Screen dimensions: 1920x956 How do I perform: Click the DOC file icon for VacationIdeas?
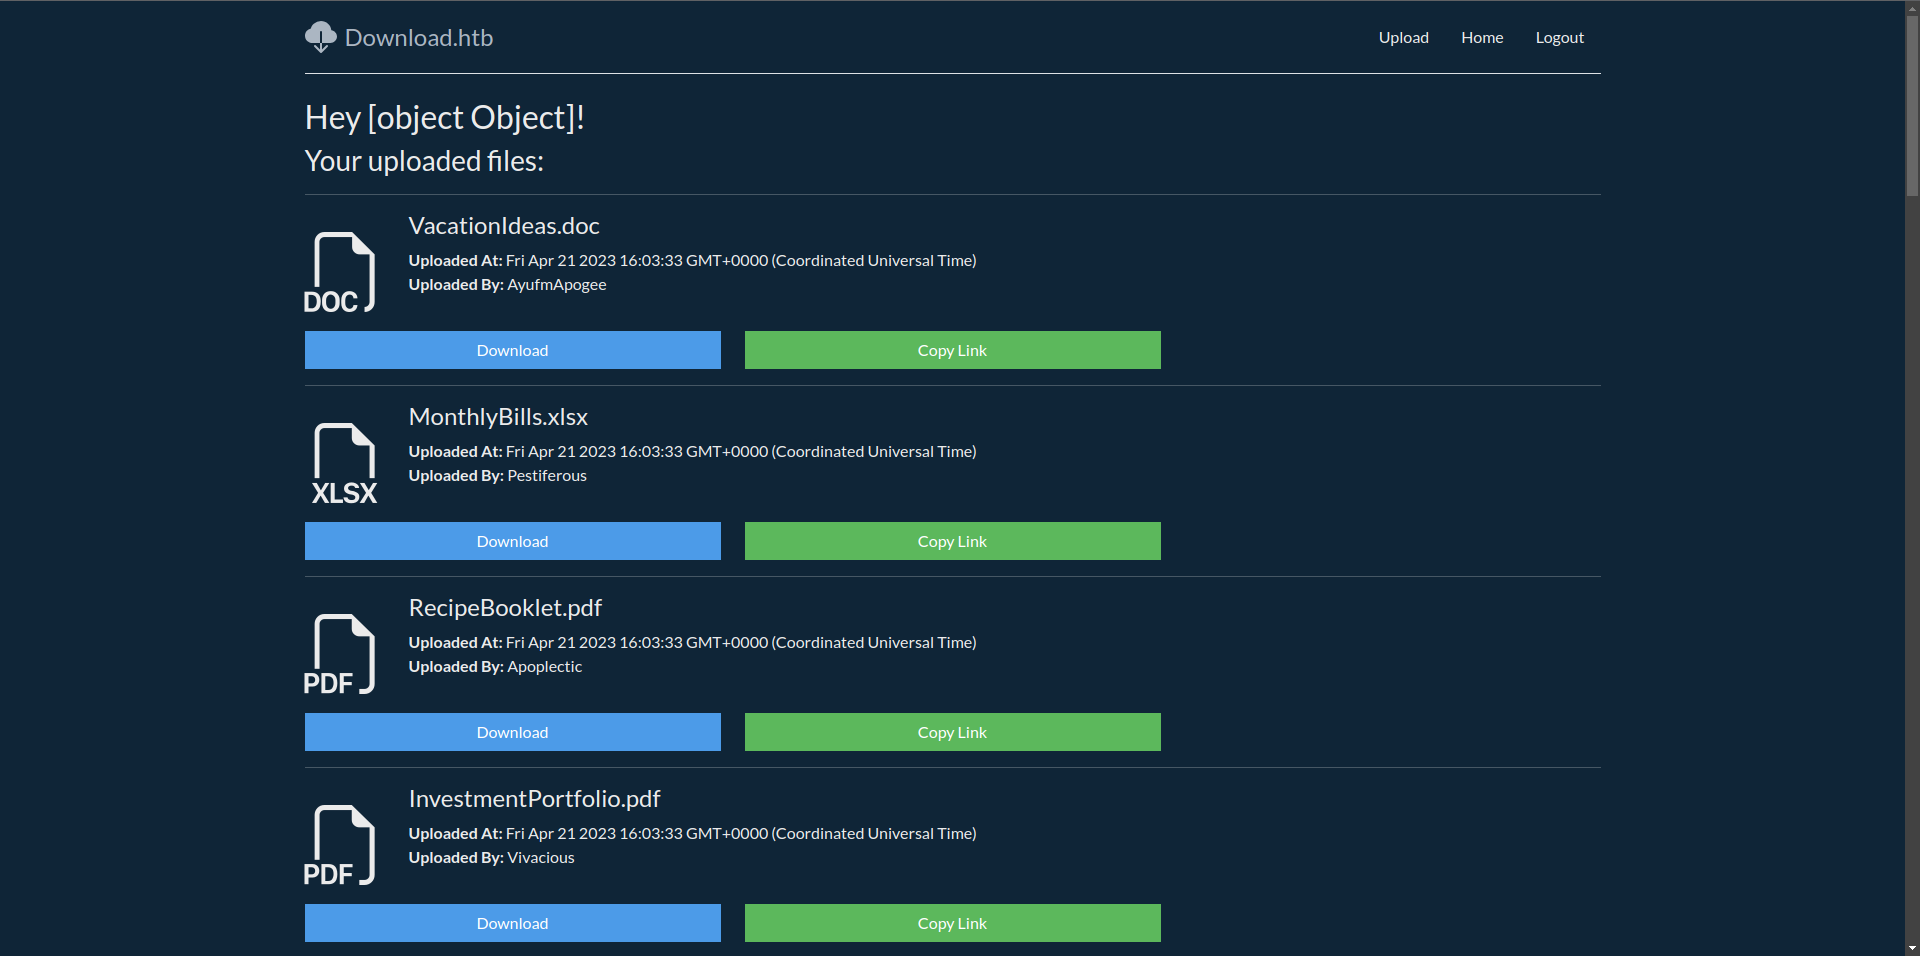(x=341, y=273)
